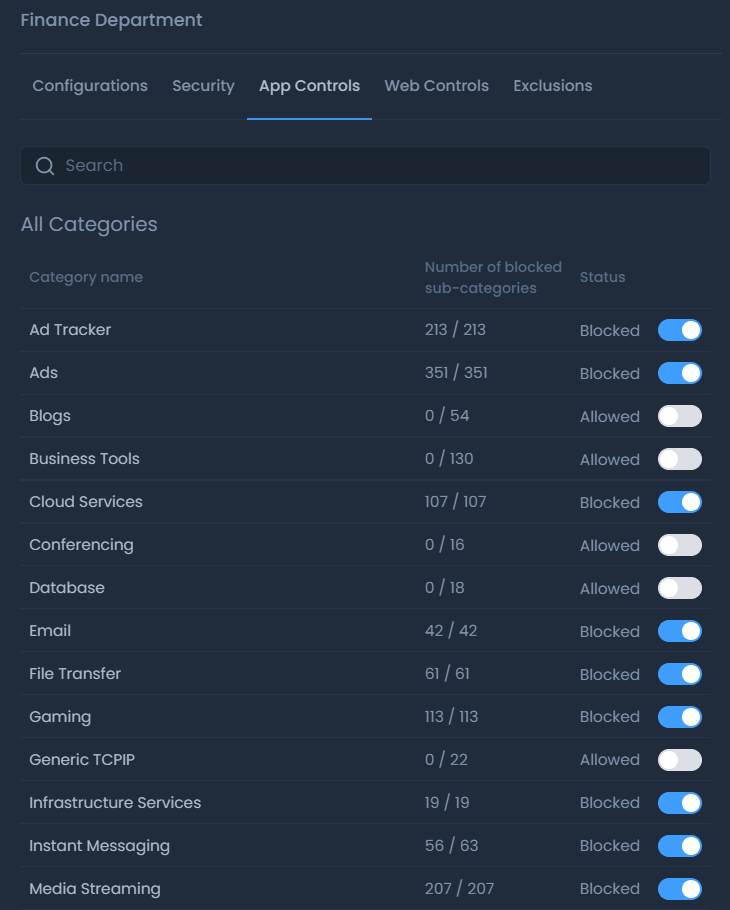Enable the Generic TCPIP block switch
The height and width of the screenshot is (910, 730).
click(x=679, y=759)
